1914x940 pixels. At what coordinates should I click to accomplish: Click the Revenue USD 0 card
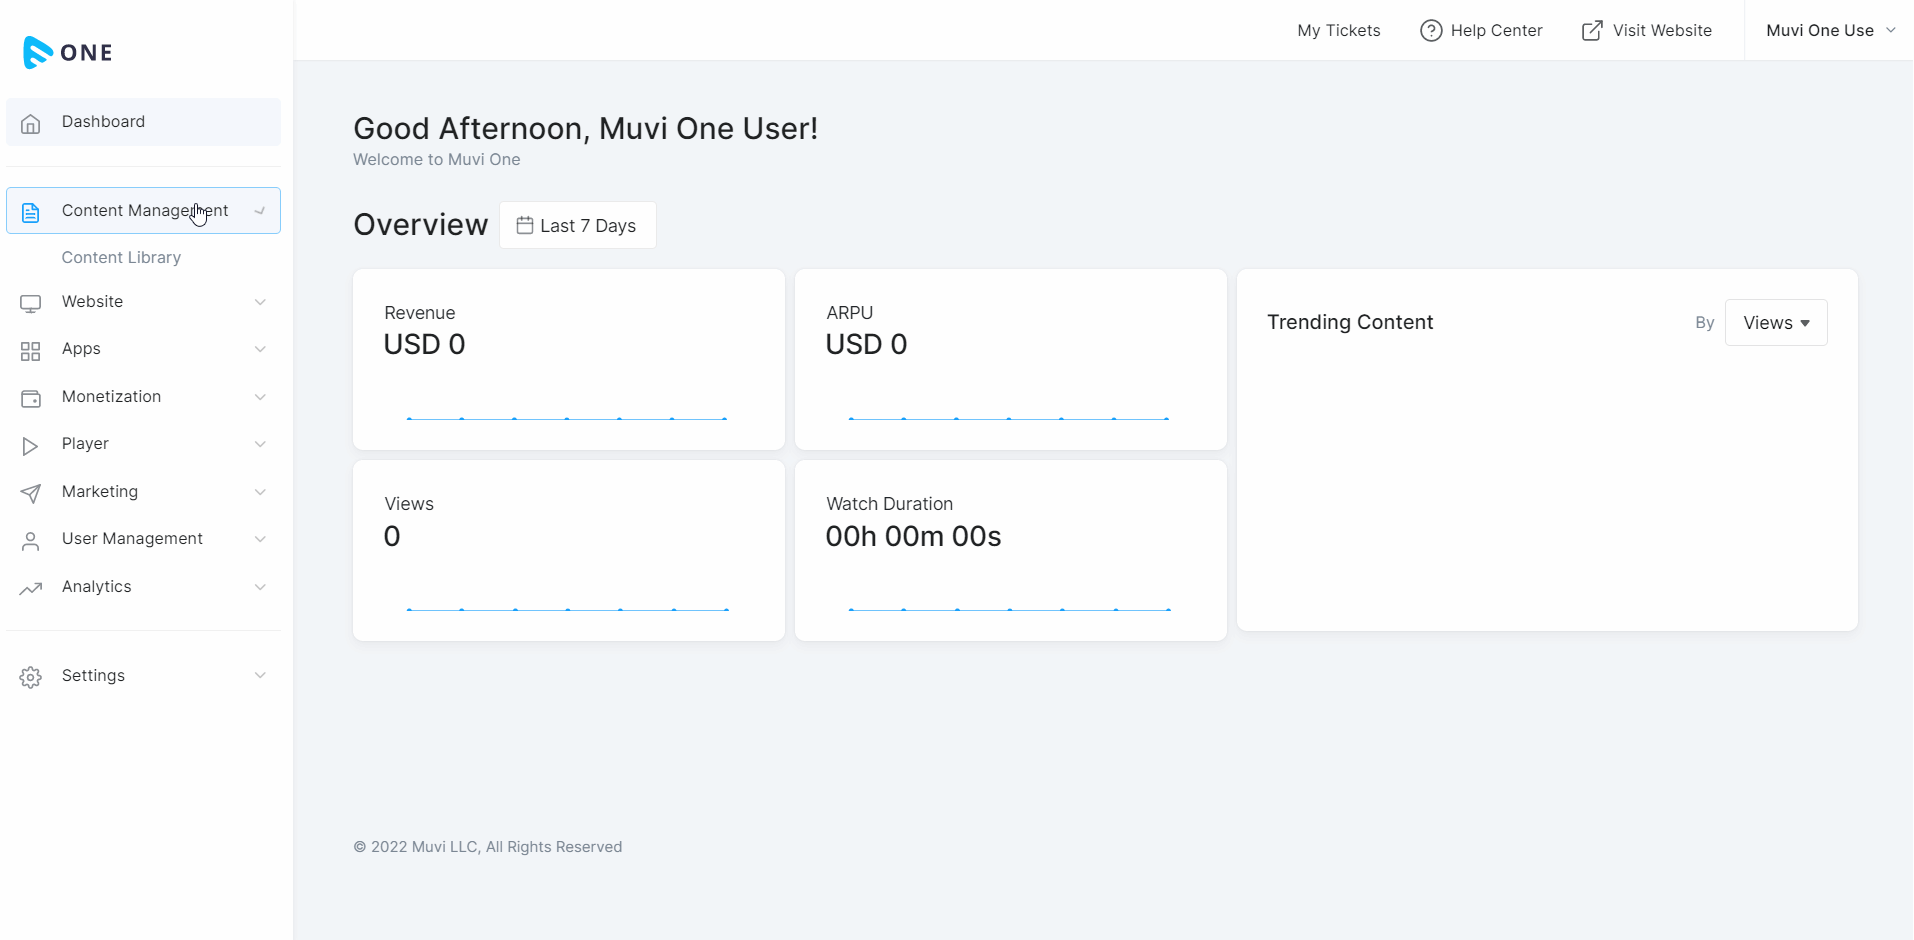pyautogui.click(x=569, y=360)
